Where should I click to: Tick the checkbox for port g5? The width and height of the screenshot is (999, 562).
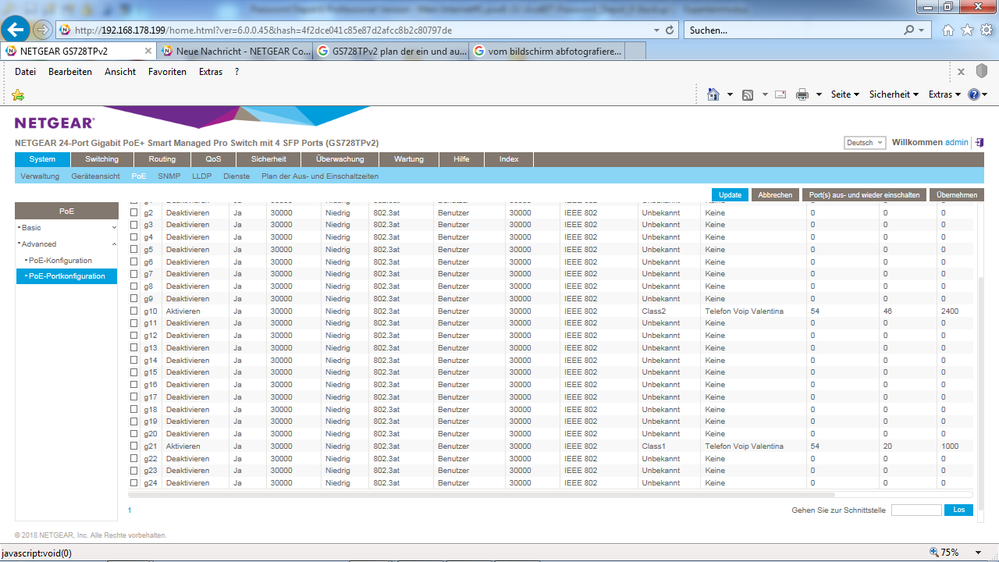pyautogui.click(x=134, y=249)
